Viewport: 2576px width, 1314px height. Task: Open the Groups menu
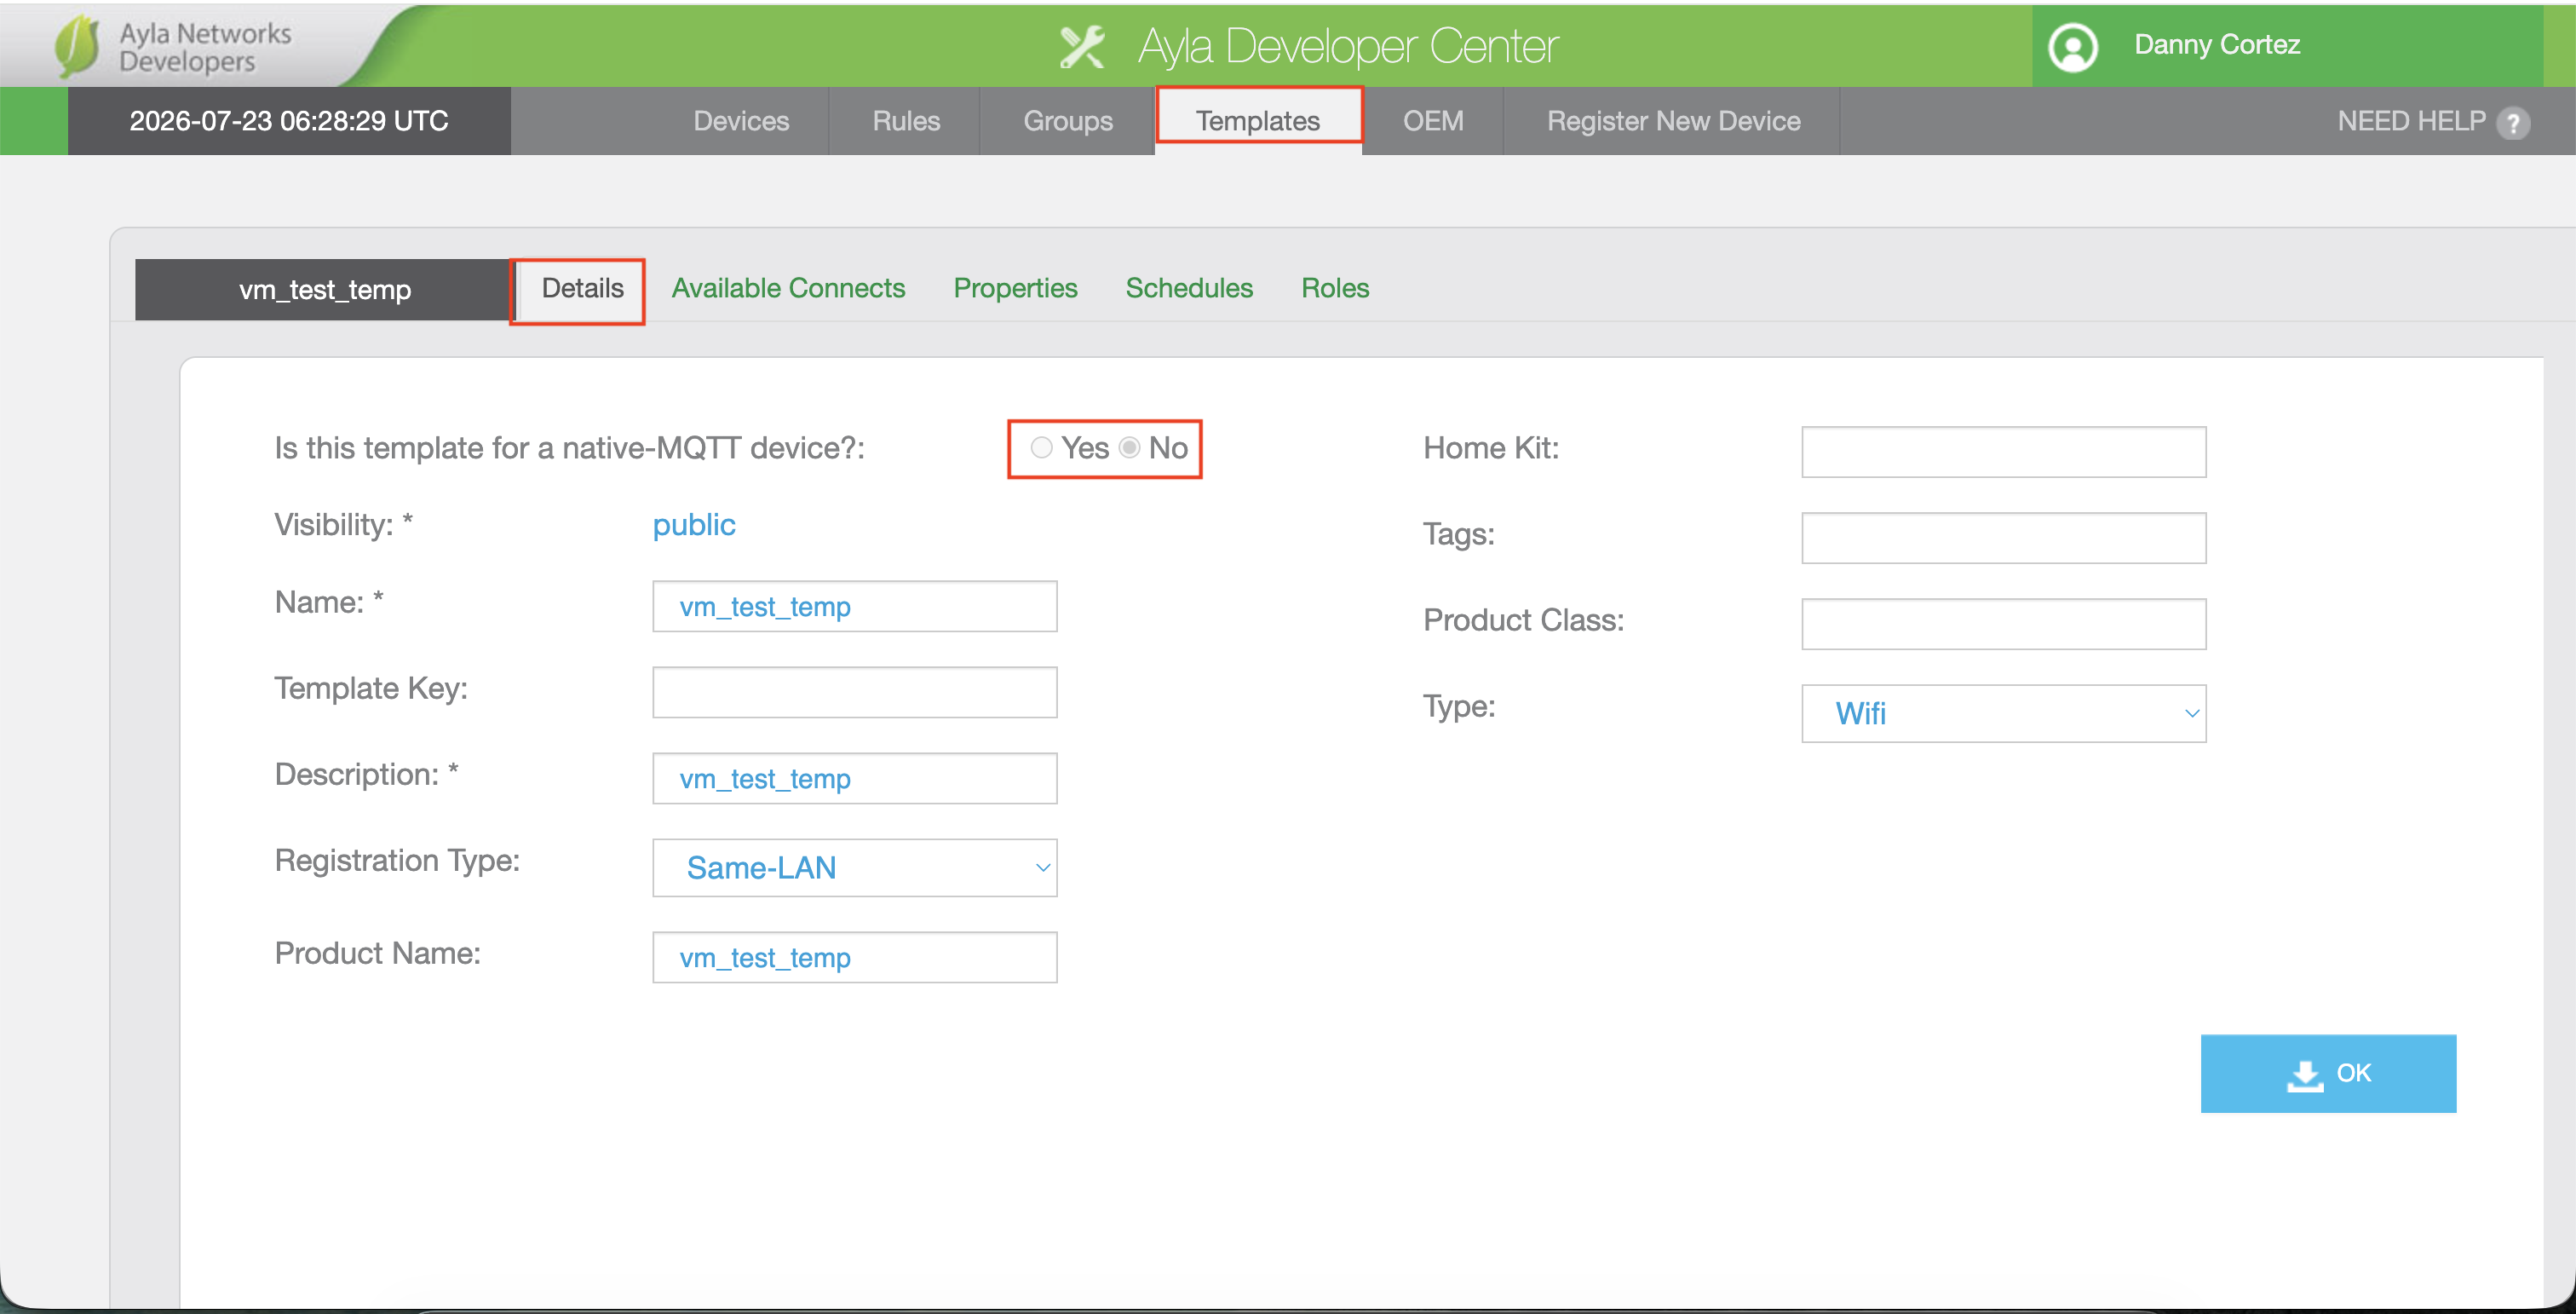click(x=1067, y=121)
